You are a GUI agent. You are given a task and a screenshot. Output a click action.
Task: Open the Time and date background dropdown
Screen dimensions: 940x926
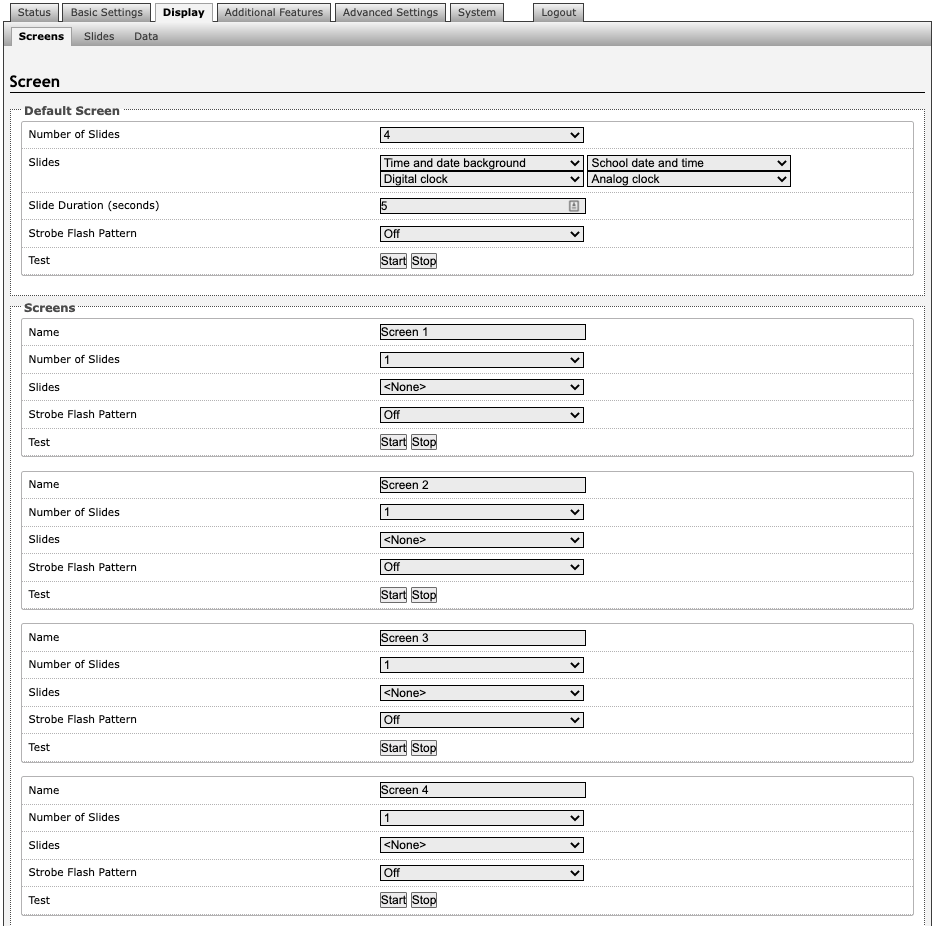(481, 163)
